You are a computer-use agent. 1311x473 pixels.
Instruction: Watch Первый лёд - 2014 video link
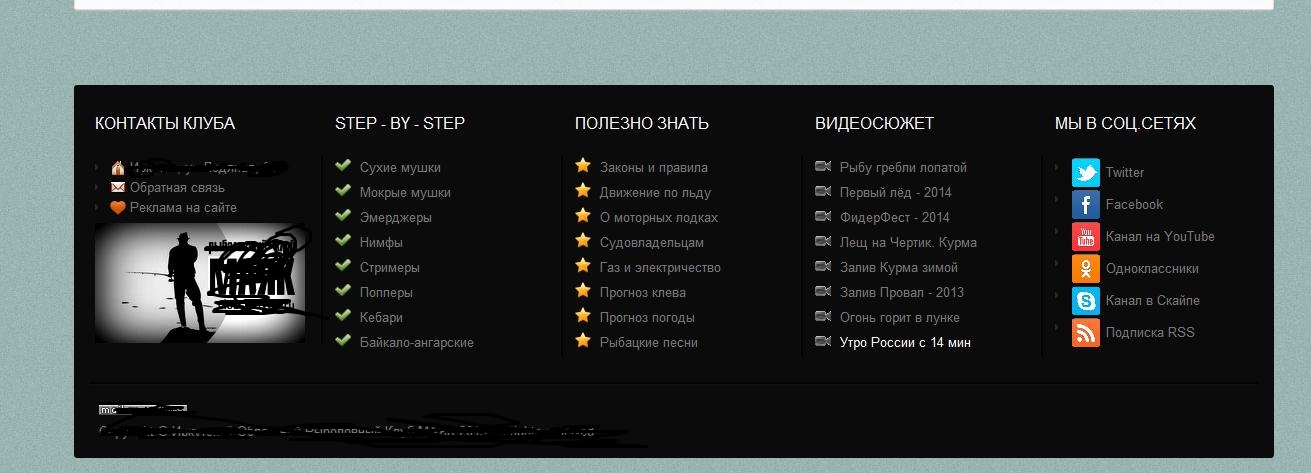896,193
